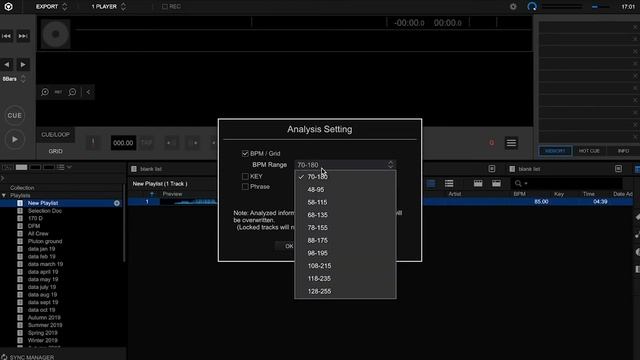640x360 pixels.
Task: Choose BPM range 118-235
Action: click(x=345, y=278)
